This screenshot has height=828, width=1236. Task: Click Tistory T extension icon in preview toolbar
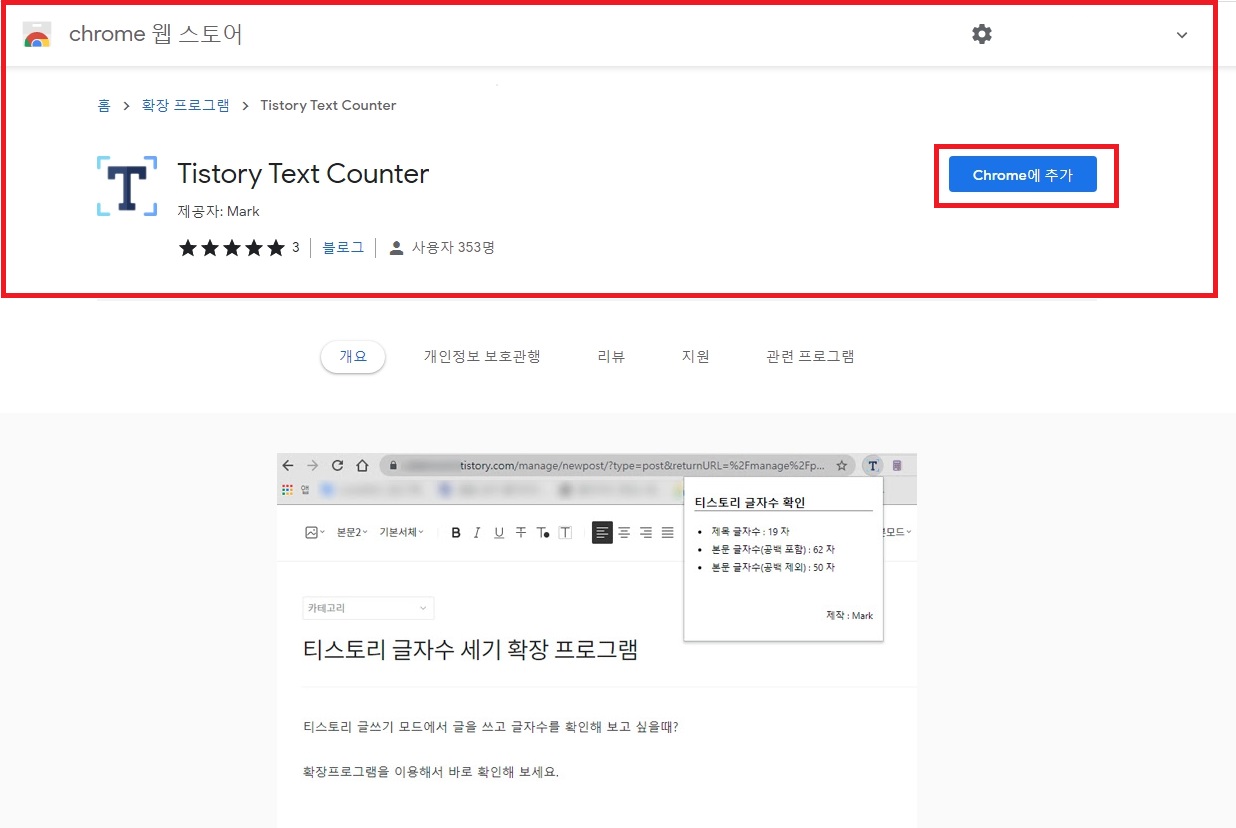873,465
